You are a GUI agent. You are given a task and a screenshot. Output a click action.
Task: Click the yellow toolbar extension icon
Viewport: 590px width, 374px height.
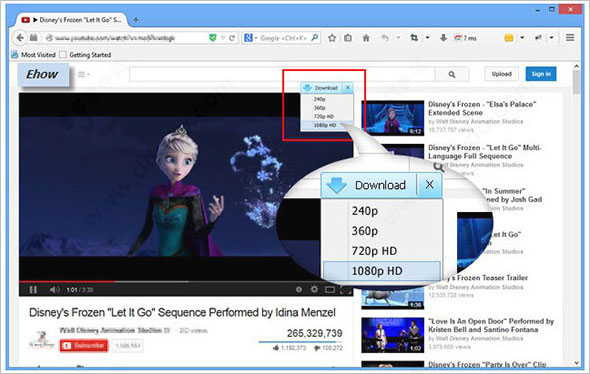coord(509,38)
